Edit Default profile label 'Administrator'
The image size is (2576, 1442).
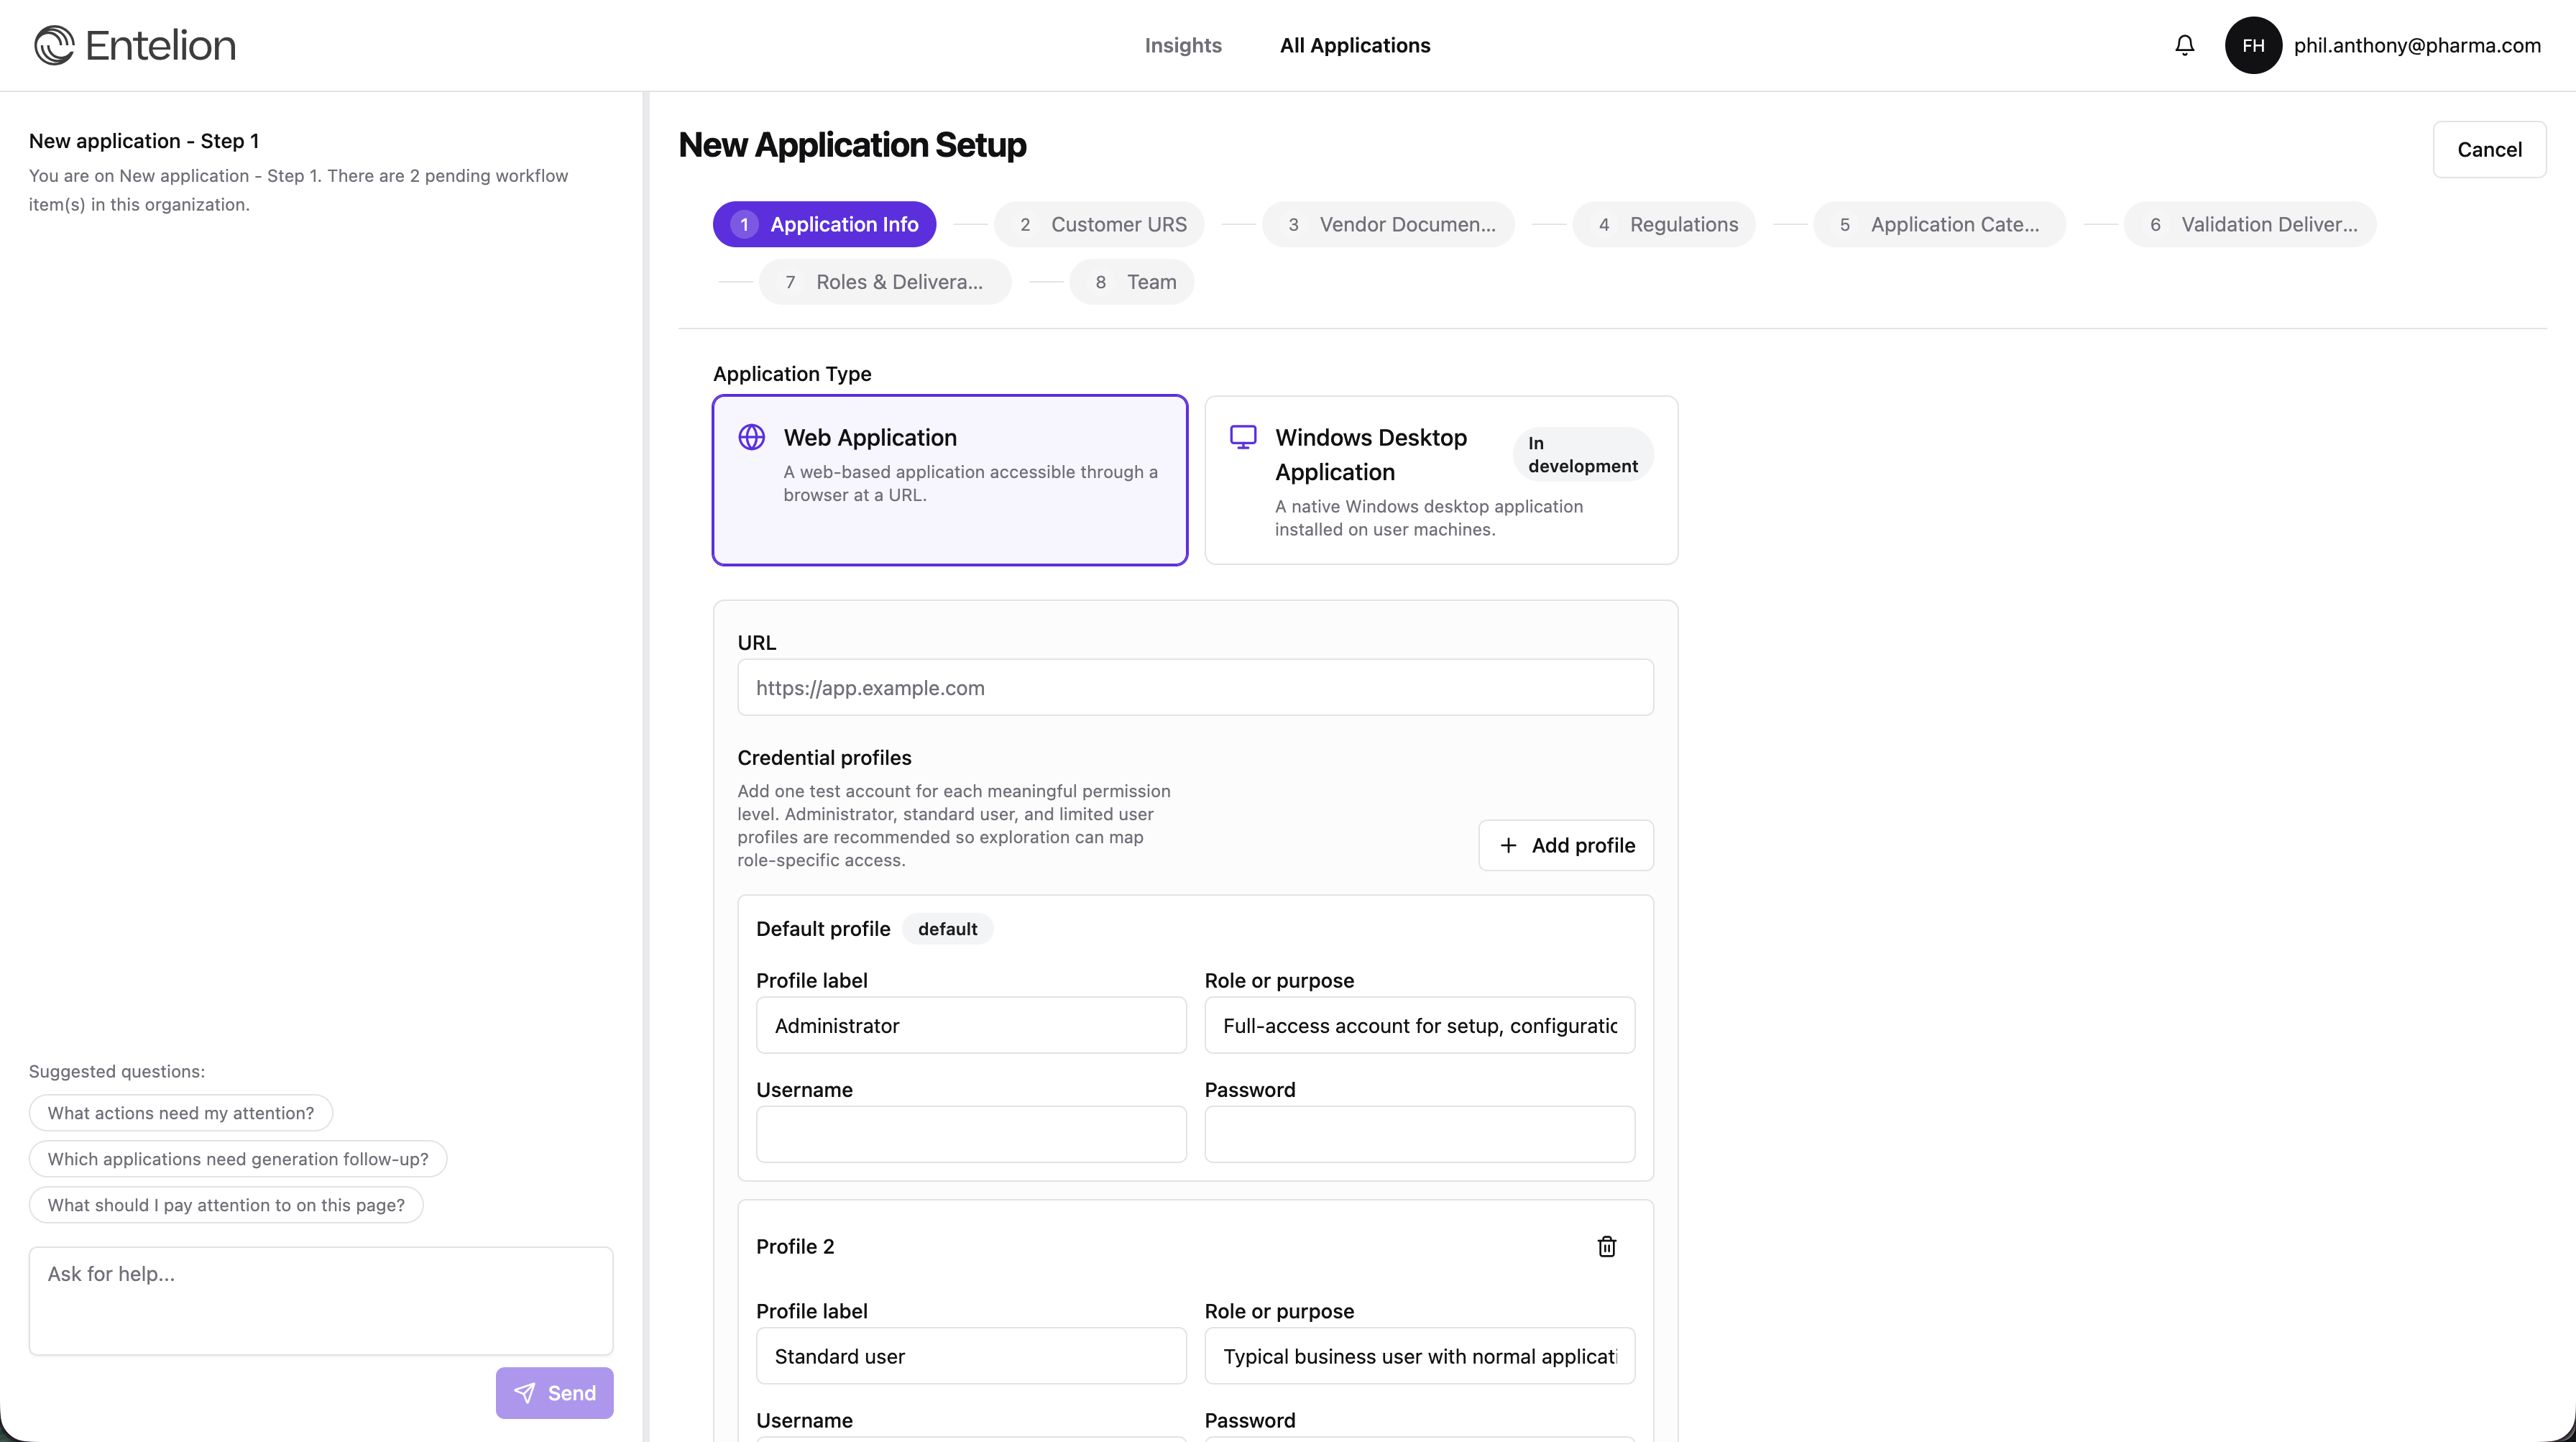pyautogui.click(x=971, y=1025)
